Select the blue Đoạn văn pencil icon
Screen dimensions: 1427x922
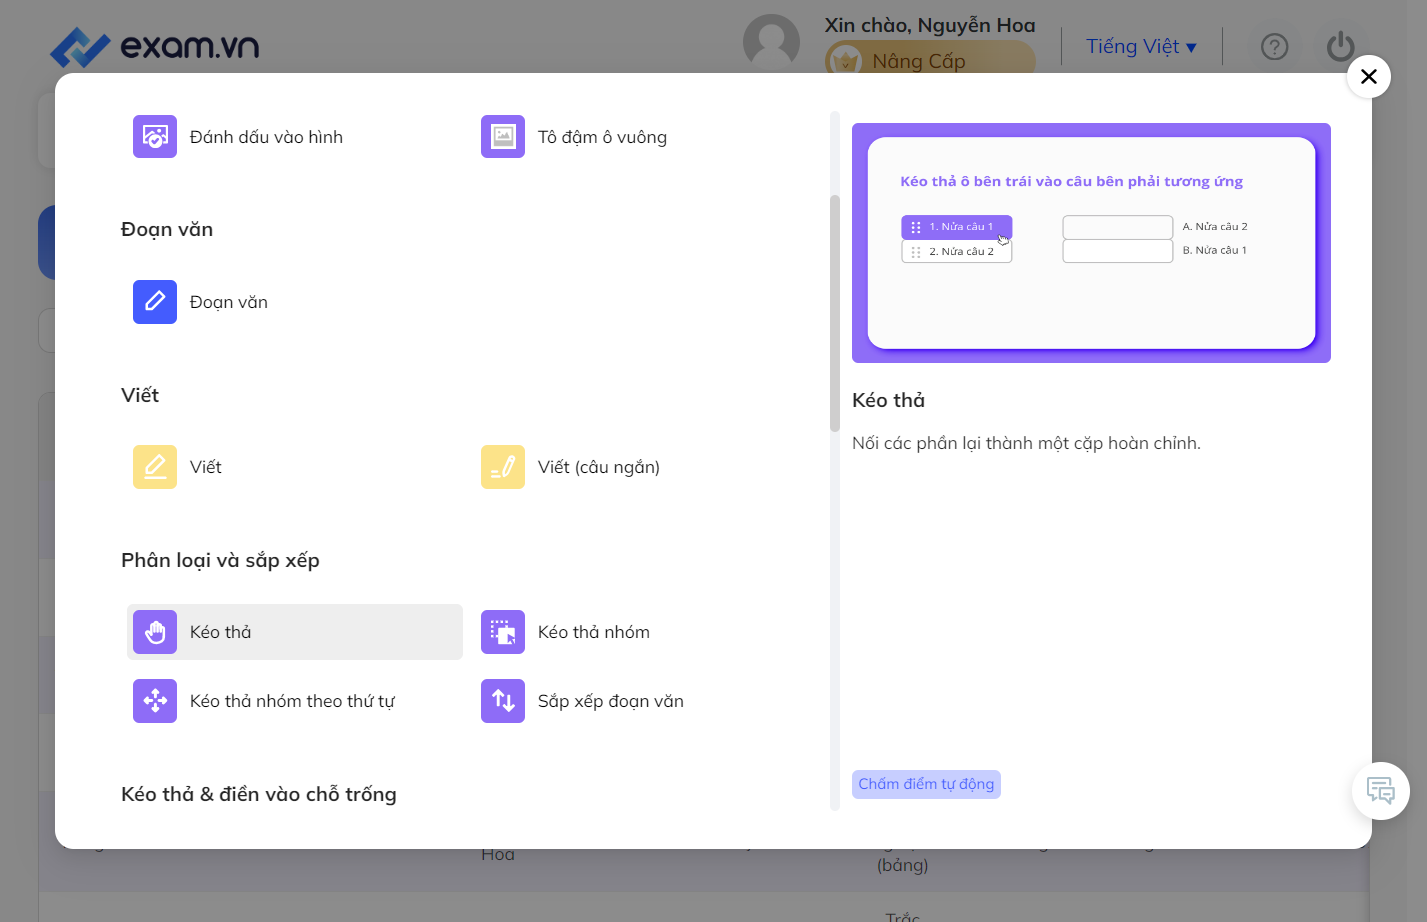[155, 302]
